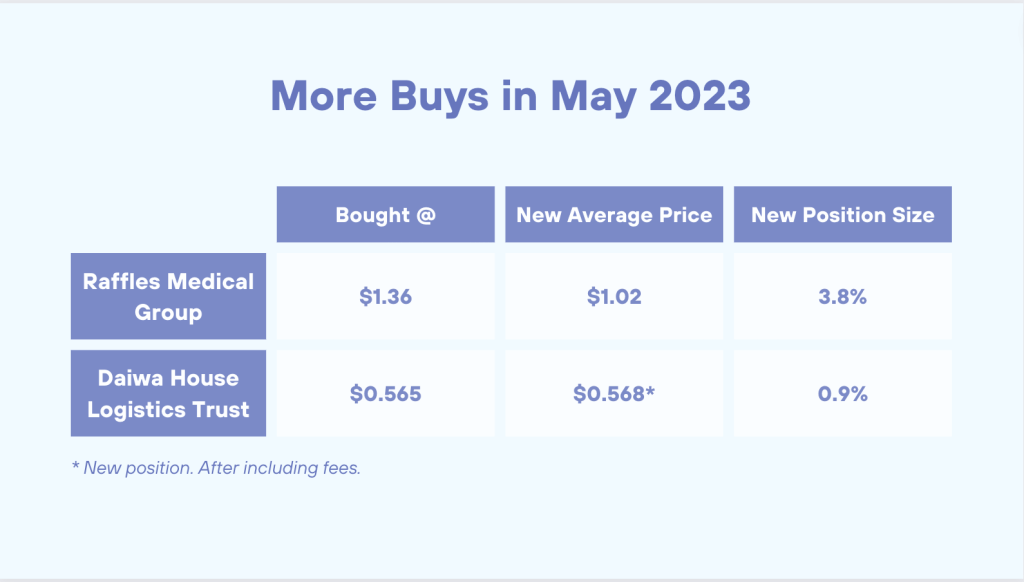Image resolution: width=1024 pixels, height=582 pixels.
Task: Select the $0.565 bought price cell
Action: pos(385,394)
